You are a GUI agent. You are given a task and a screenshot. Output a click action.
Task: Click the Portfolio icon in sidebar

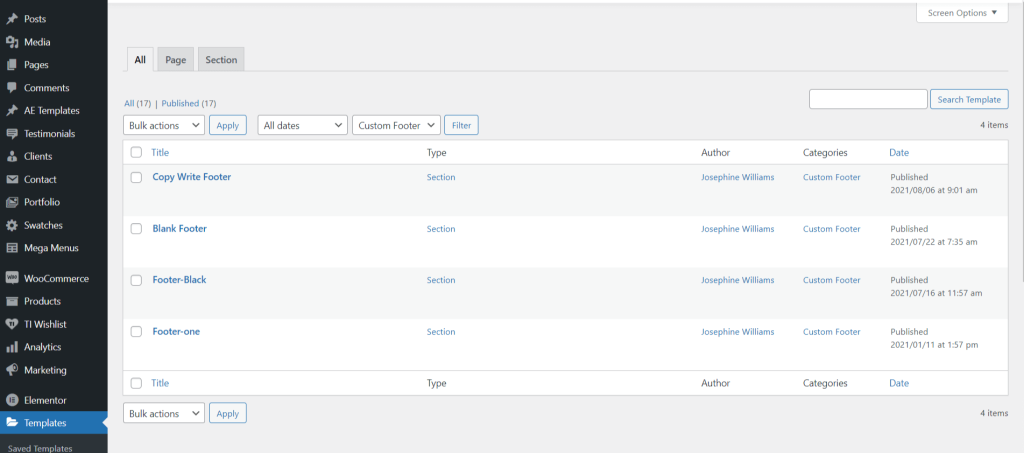coord(12,202)
